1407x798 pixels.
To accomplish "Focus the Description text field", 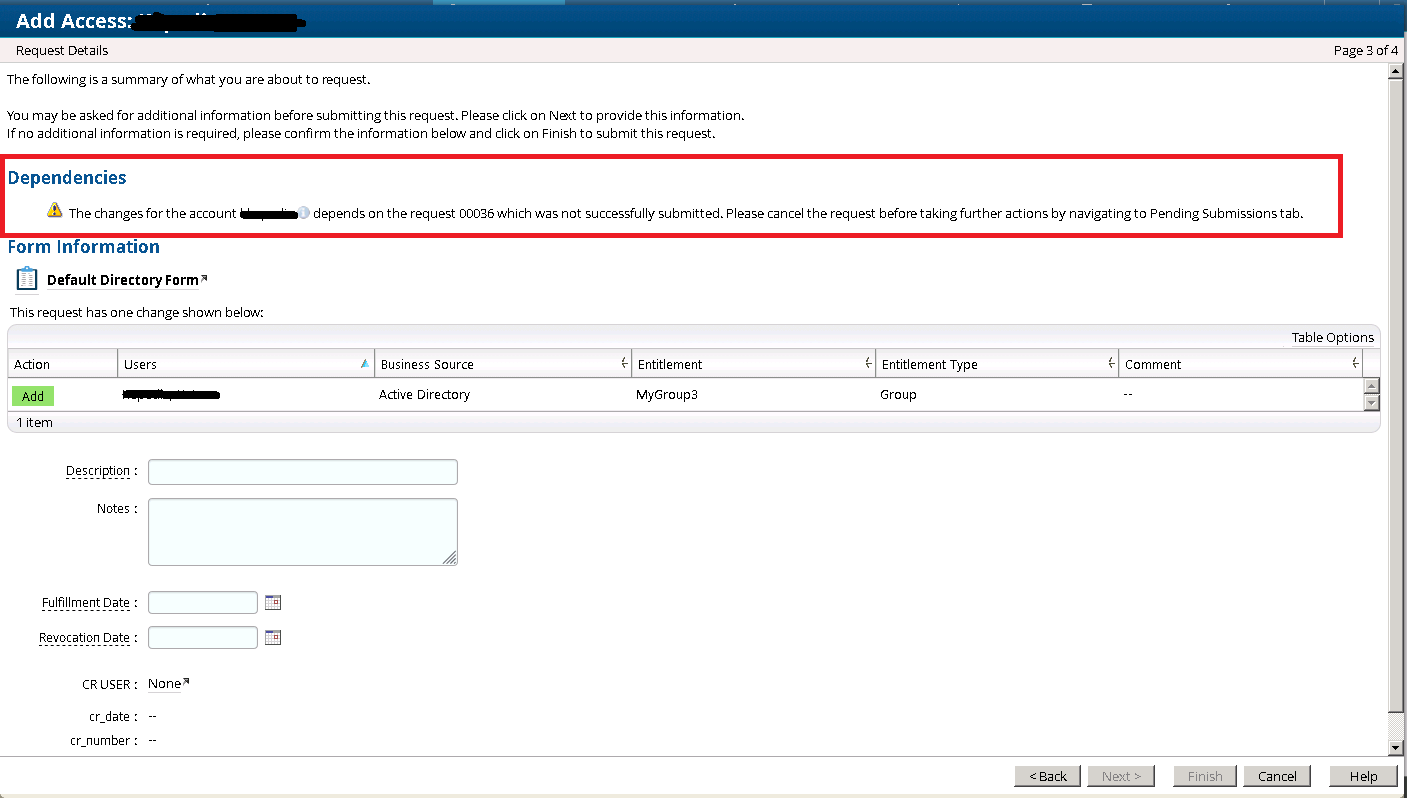I will (x=302, y=472).
